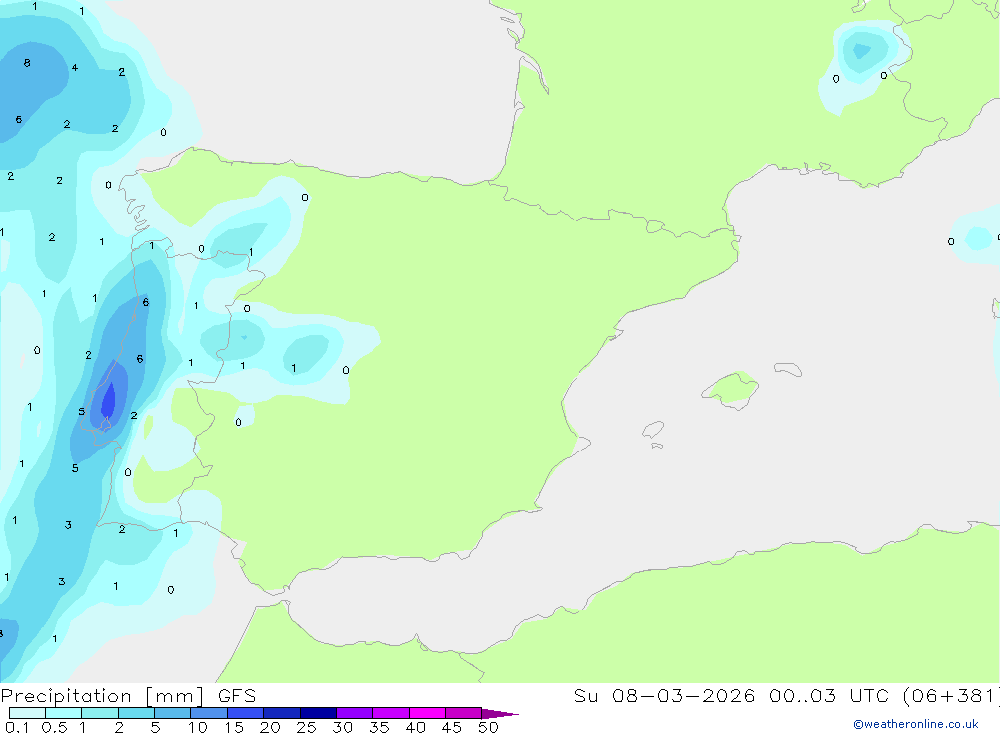This screenshot has height=733, width=1000.
Task: Pick the 20–25 mm legend swatch
Action: click(281, 713)
